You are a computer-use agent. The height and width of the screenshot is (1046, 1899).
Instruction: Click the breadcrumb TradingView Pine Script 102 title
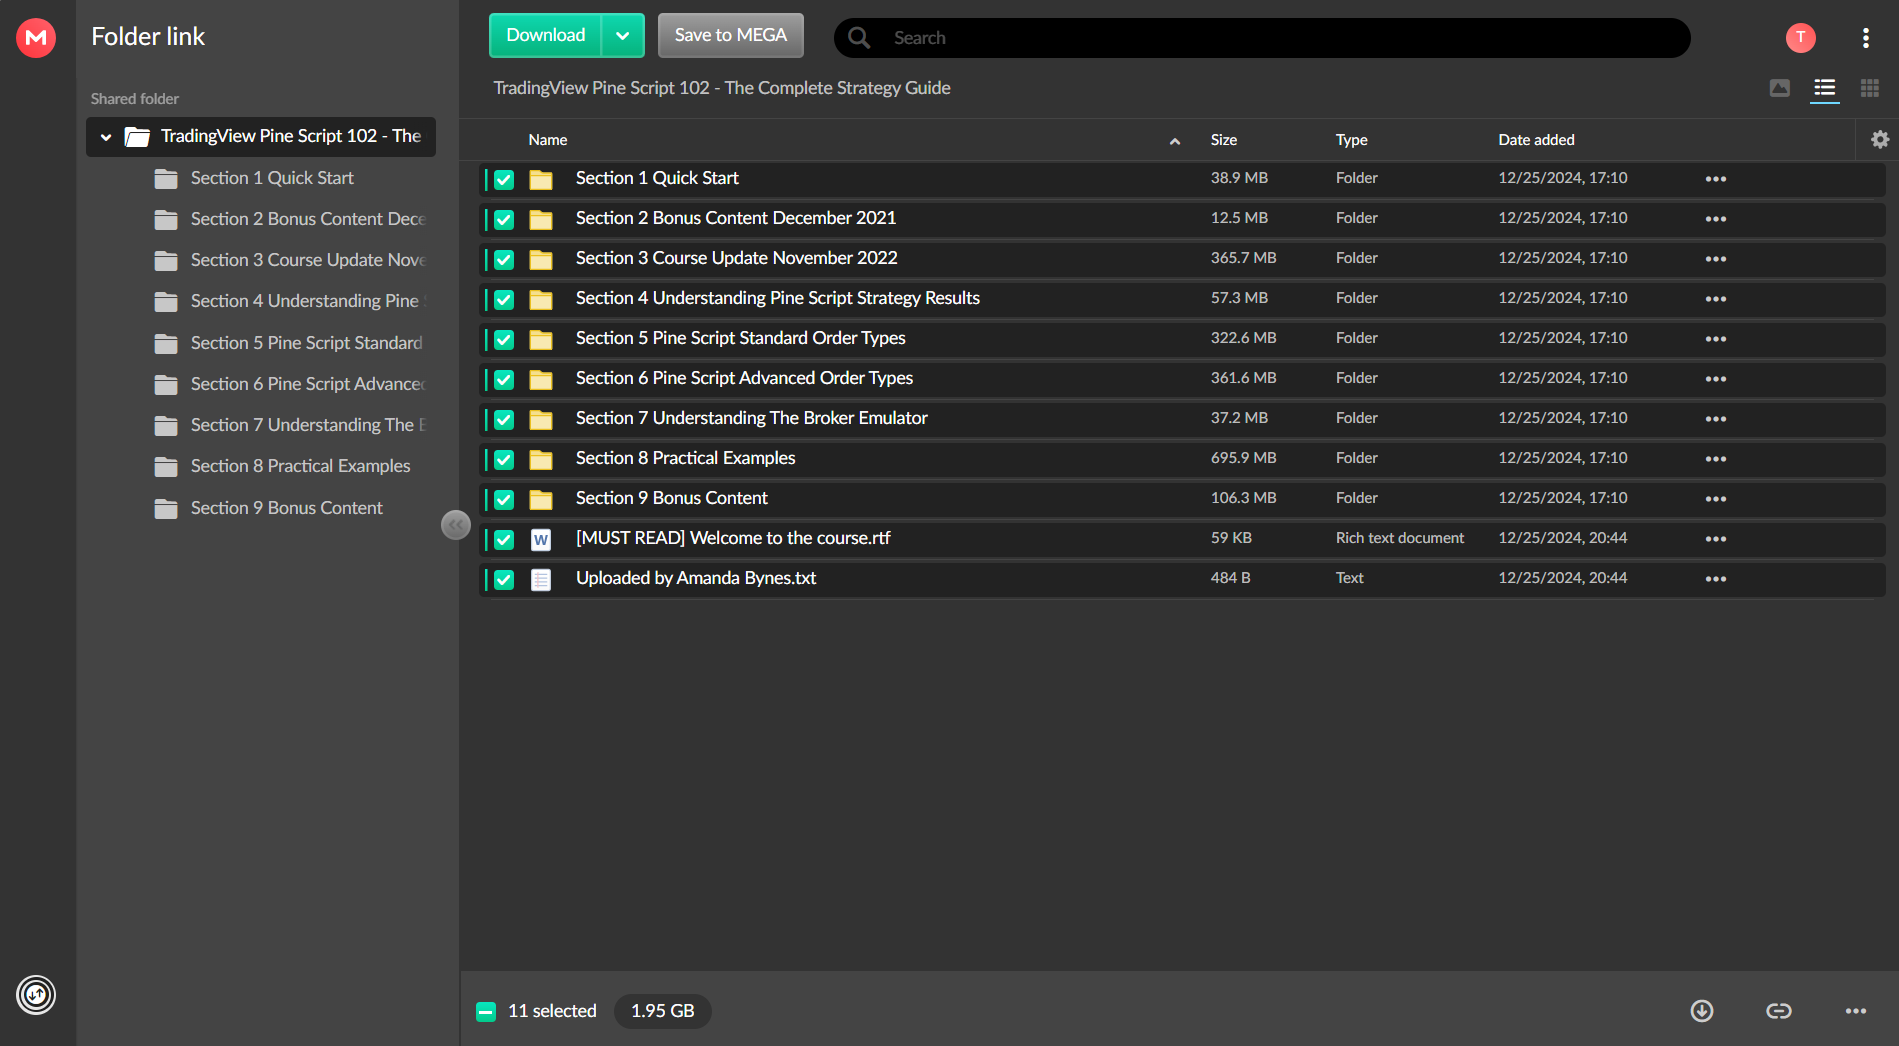pyautogui.click(x=722, y=88)
